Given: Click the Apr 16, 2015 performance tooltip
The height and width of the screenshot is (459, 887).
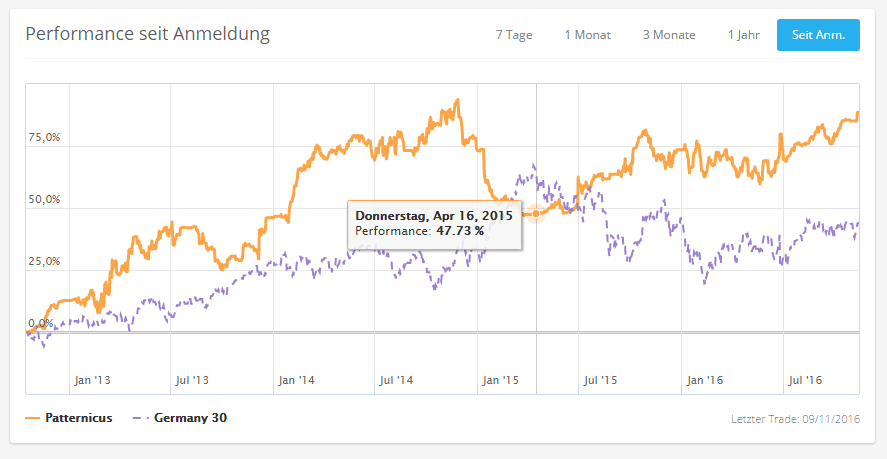Looking at the screenshot, I should pos(434,223).
